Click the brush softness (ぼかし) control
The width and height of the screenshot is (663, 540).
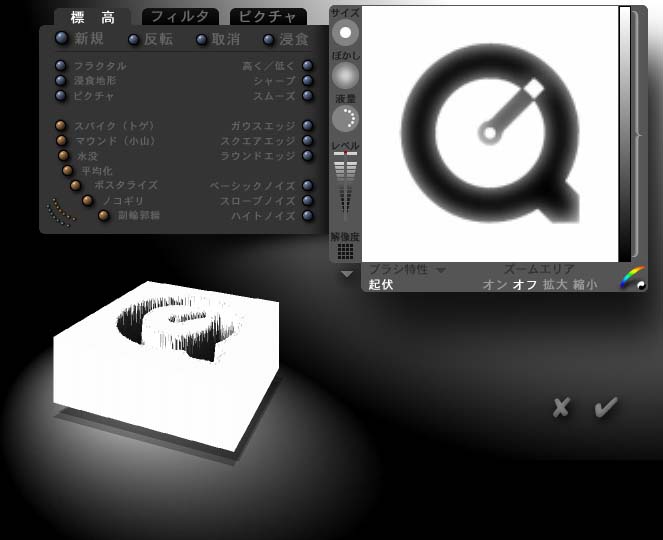(345, 76)
